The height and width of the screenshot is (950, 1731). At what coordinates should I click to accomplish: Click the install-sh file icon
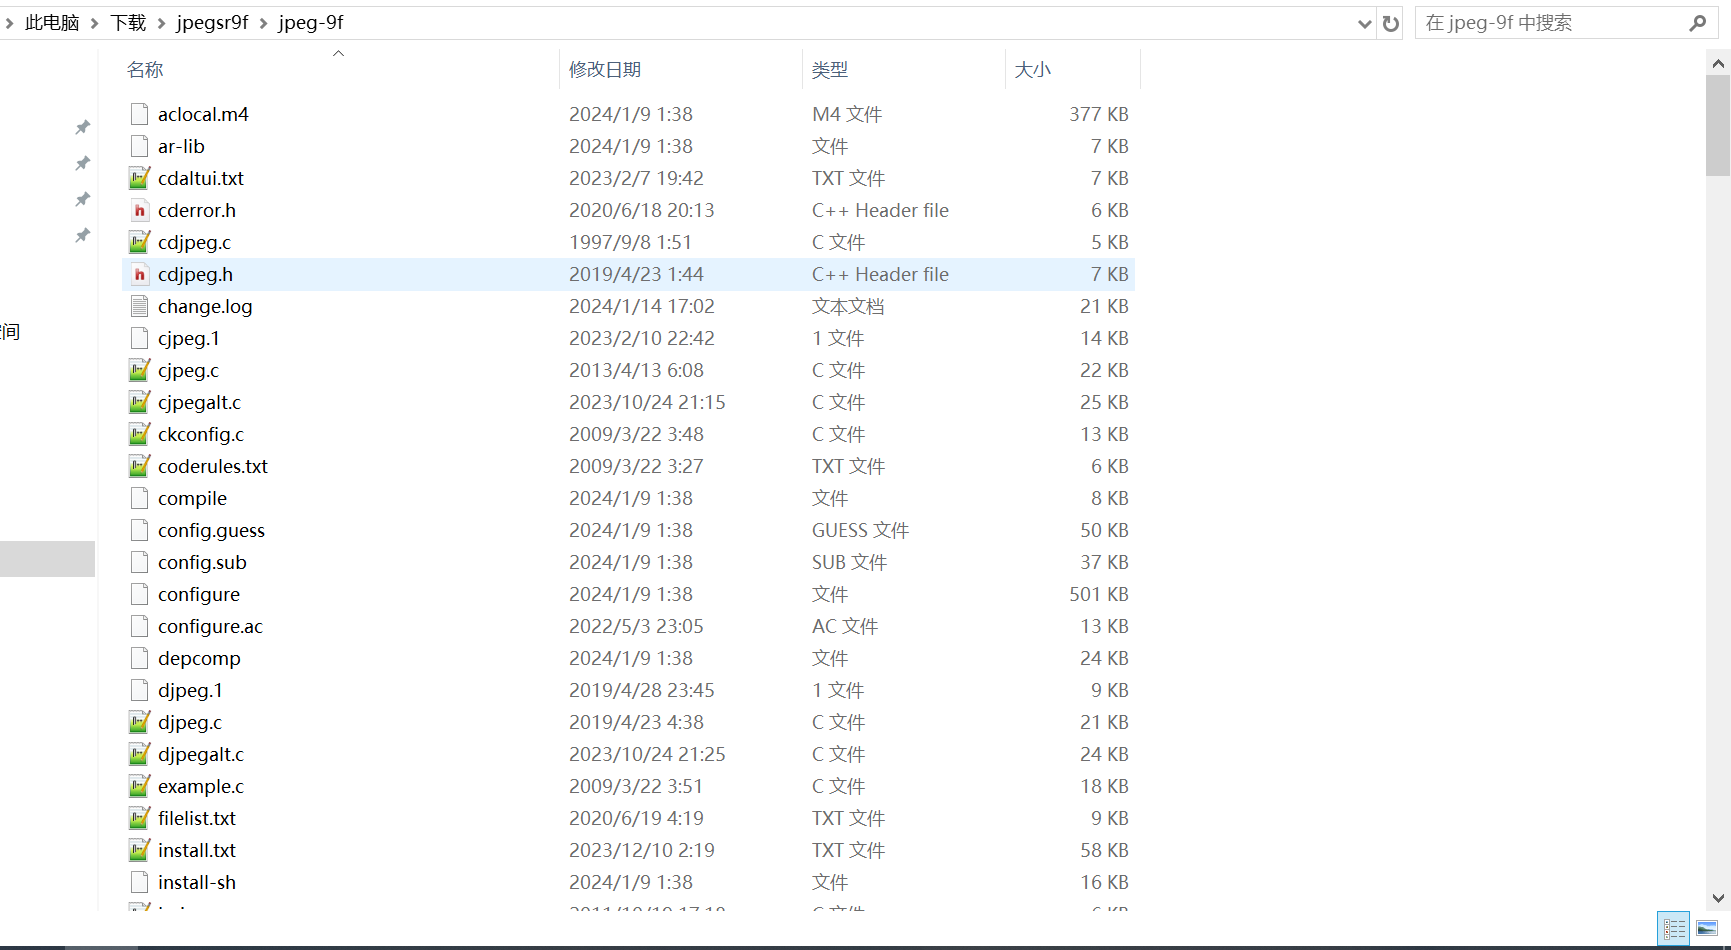(x=140, y=882)
